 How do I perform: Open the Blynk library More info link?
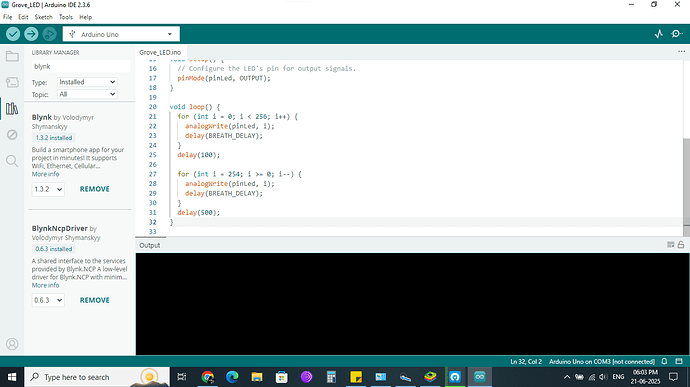(x=45, y=174)
